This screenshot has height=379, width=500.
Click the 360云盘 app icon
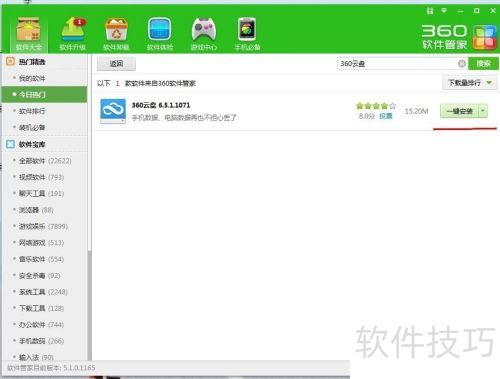click(x=113, y=111)
